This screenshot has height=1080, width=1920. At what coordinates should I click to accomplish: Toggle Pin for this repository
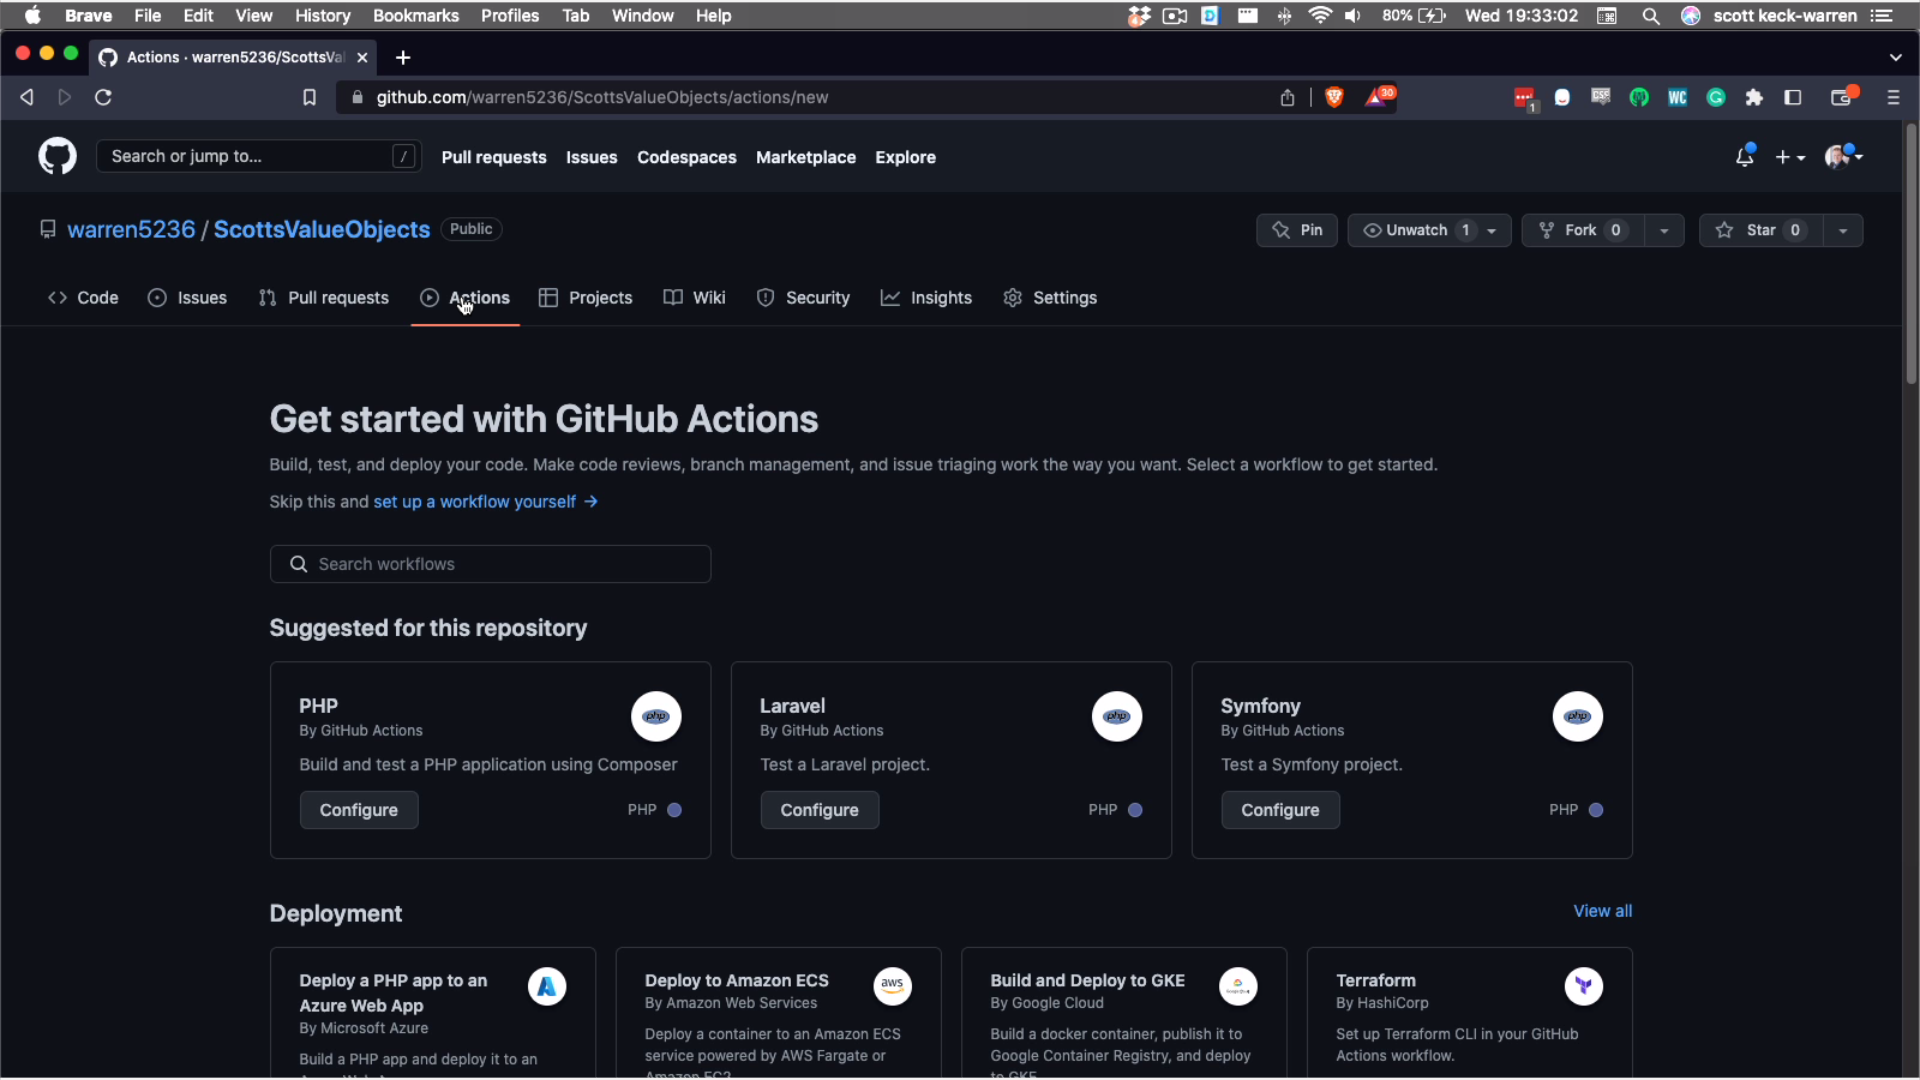[x=1297, y=230]
